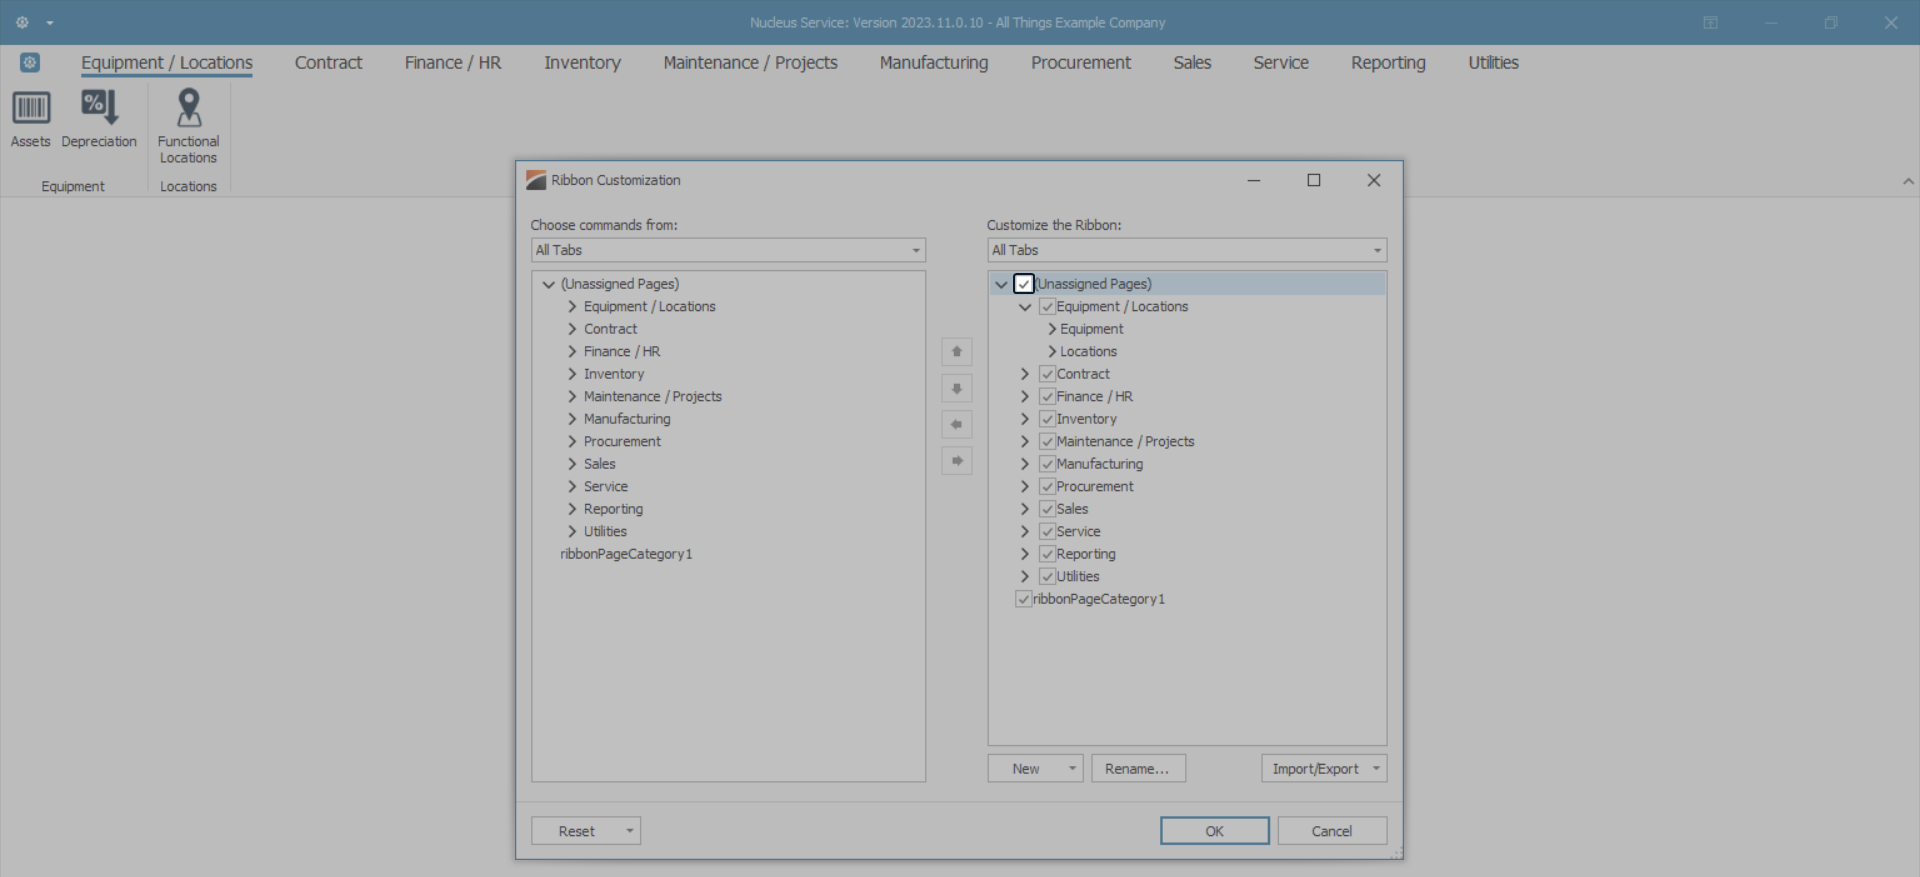
Task: Collapse Equipment / Locations in right tree
Action: (1025, 307)
